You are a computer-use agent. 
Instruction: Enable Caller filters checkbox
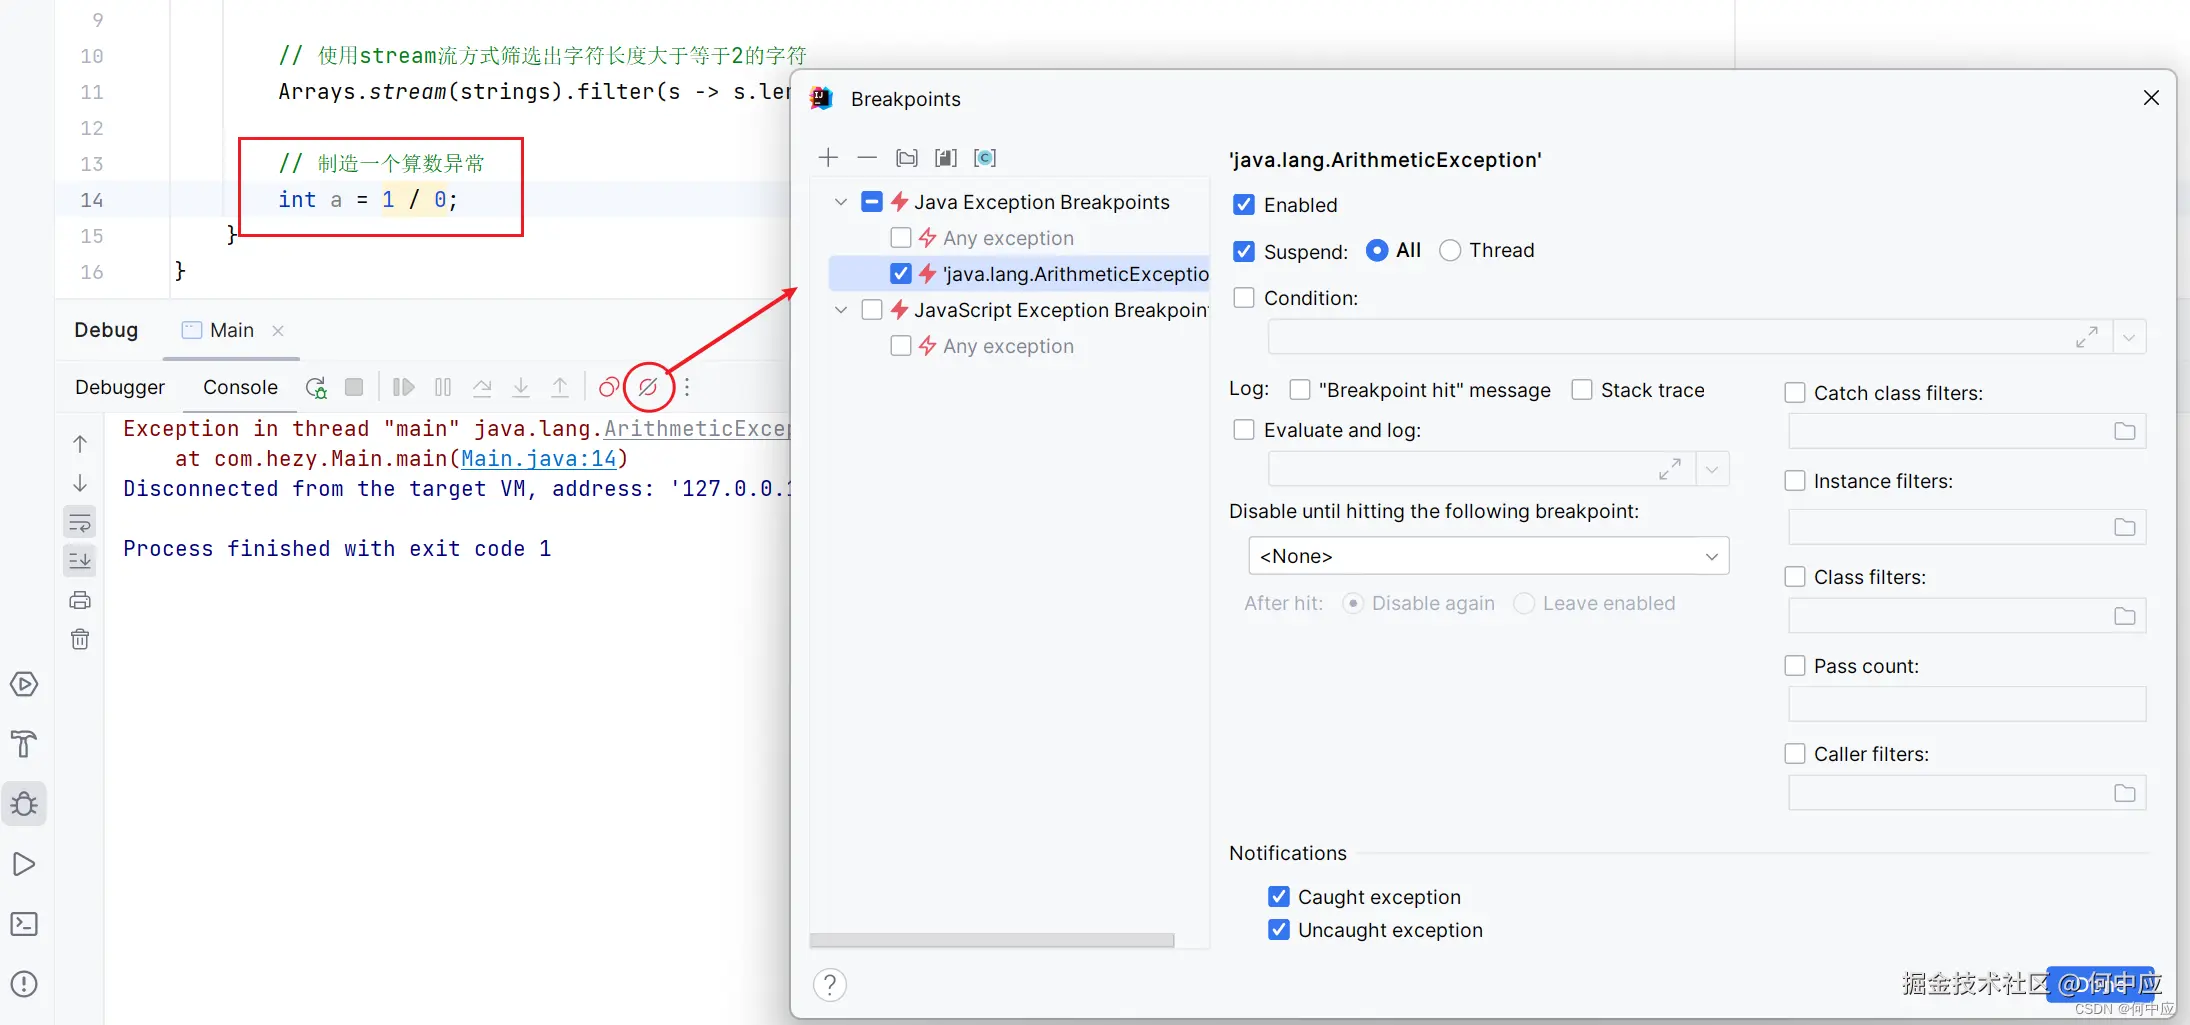pos(1795,754)
